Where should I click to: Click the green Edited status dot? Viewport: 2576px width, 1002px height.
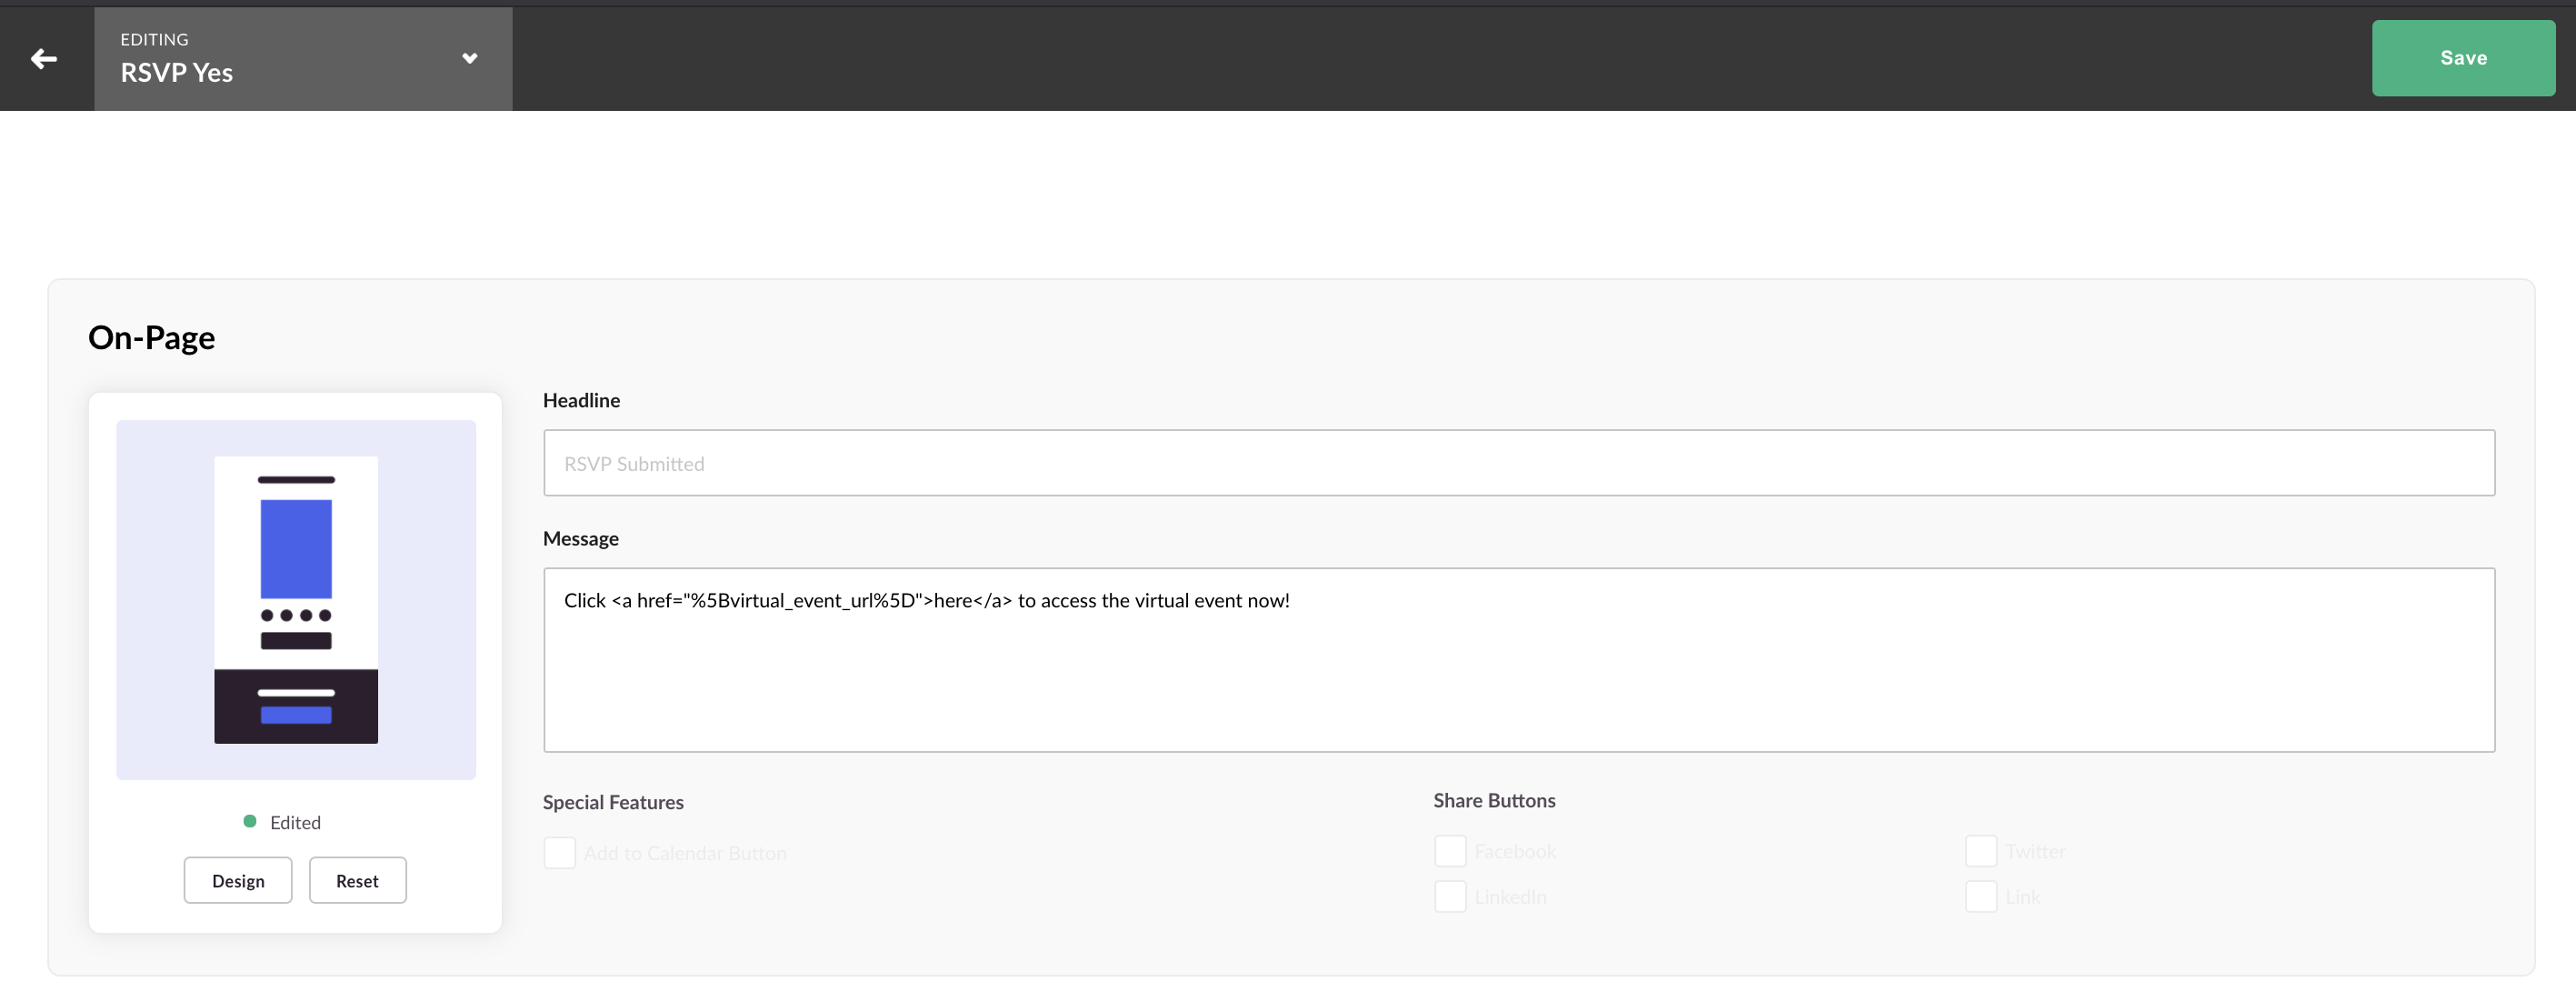coord(250,821)
